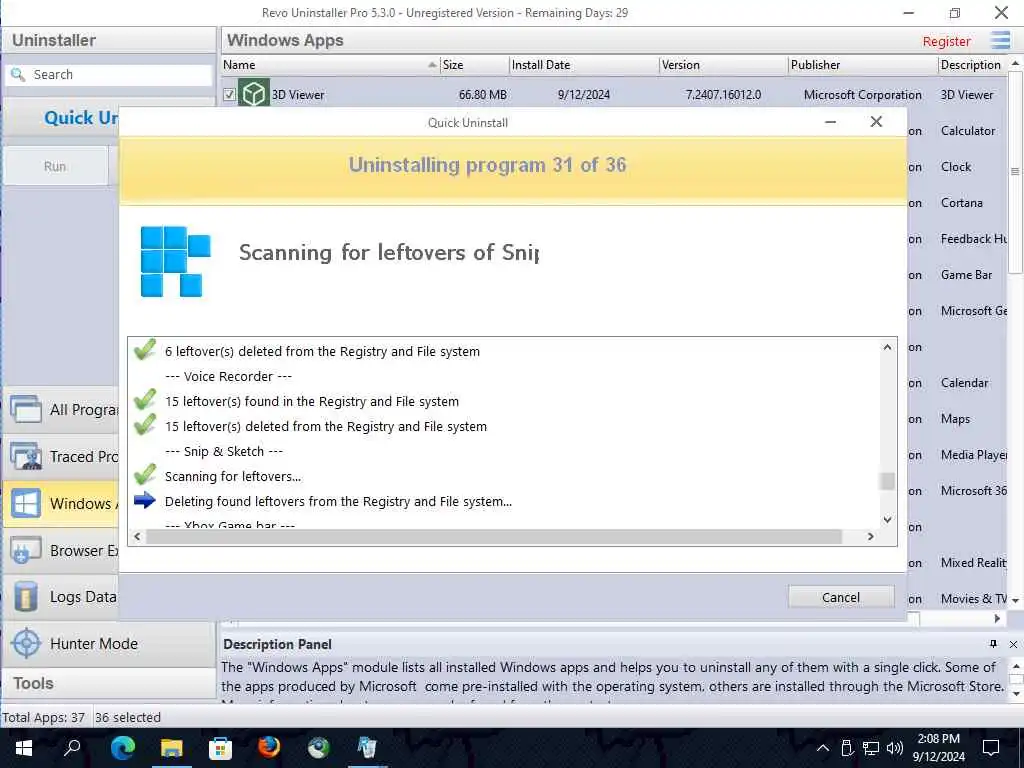Sort by the Name column header
Image resolution: width=1024 pixels, height=768 pixels.
pos(330,65)
